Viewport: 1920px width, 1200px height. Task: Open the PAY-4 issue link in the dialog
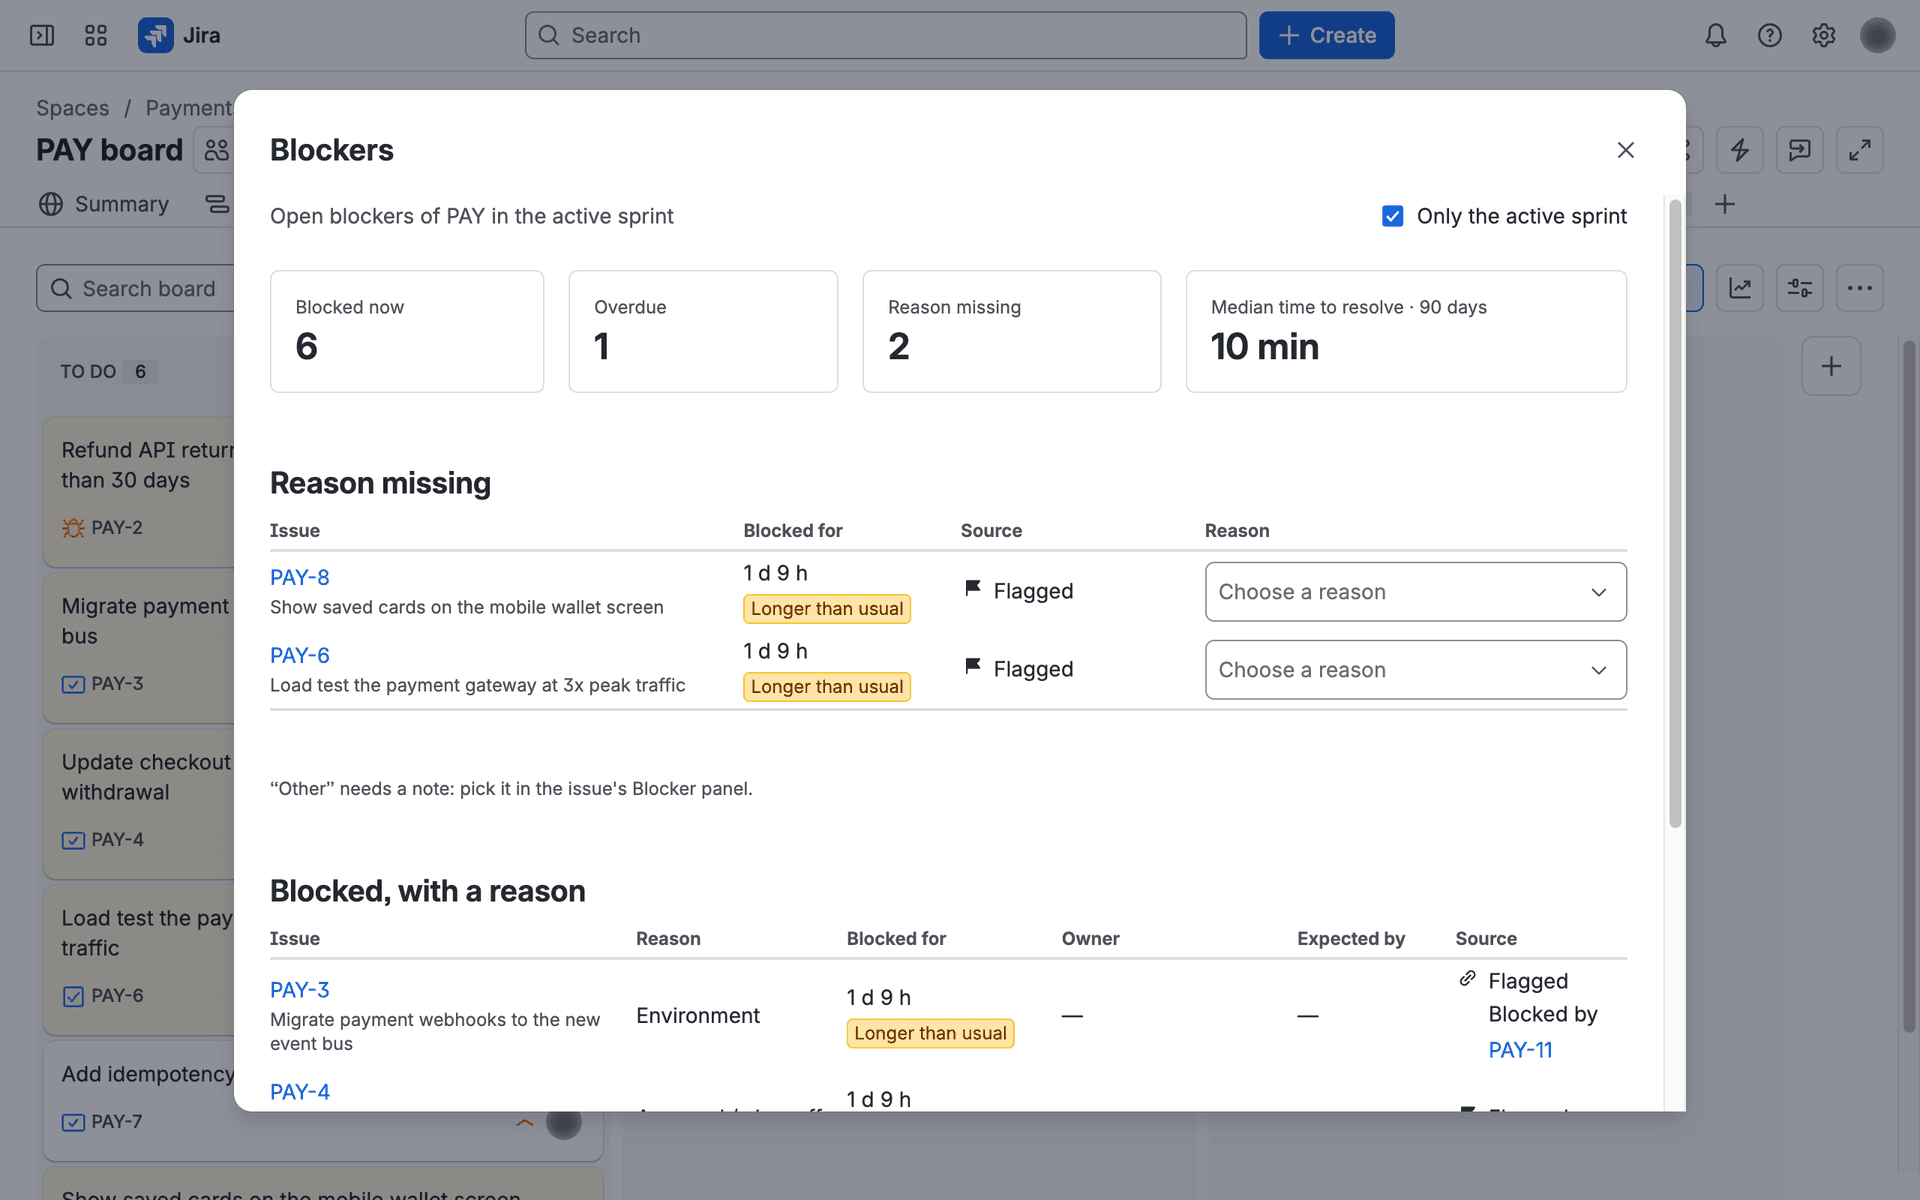coord(299,1092)
